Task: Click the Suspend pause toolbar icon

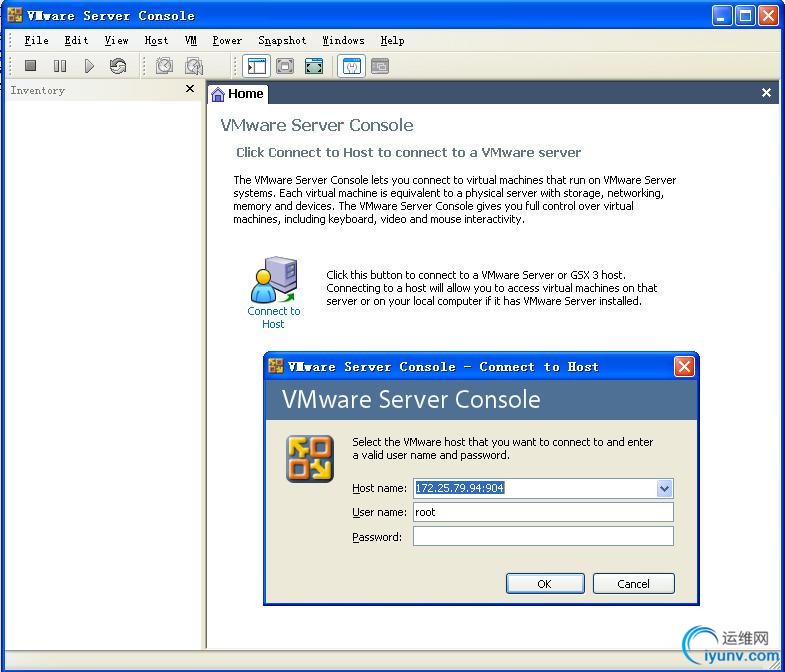Action: [60, 66]
